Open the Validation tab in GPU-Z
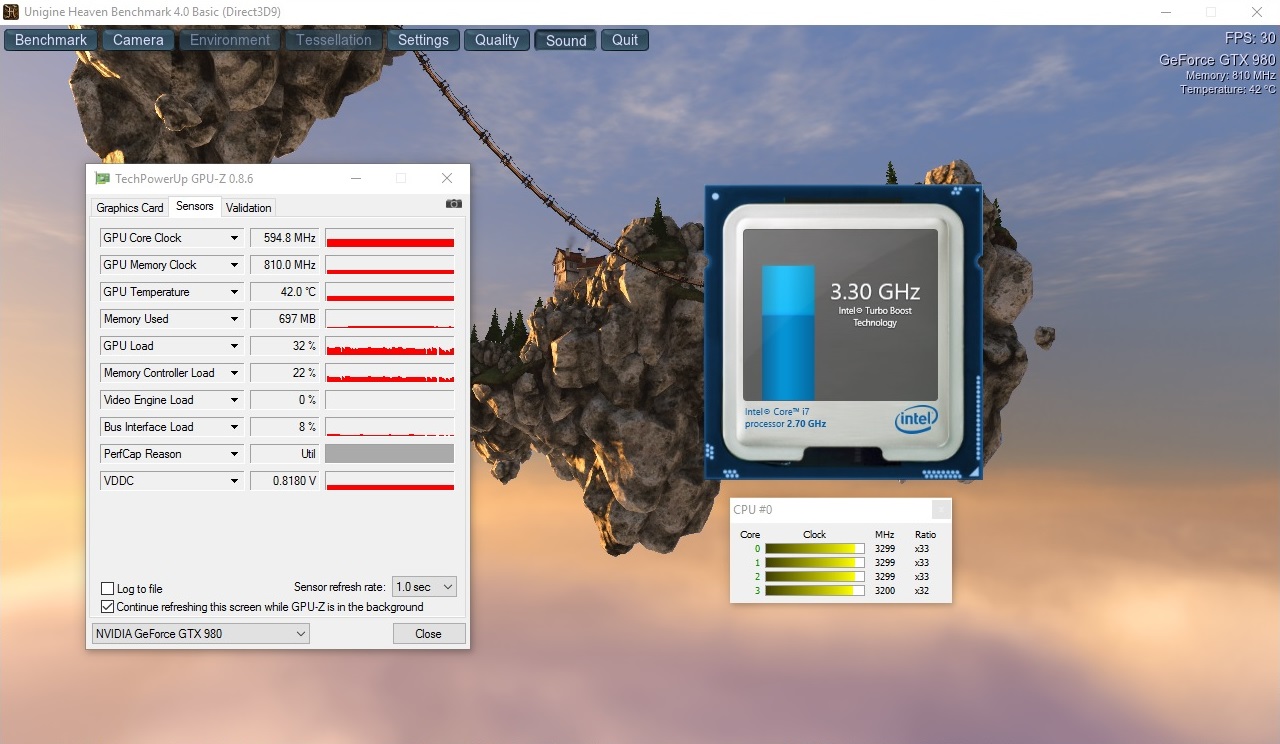This screenshot has height=744, width=1280. [249, 208]
